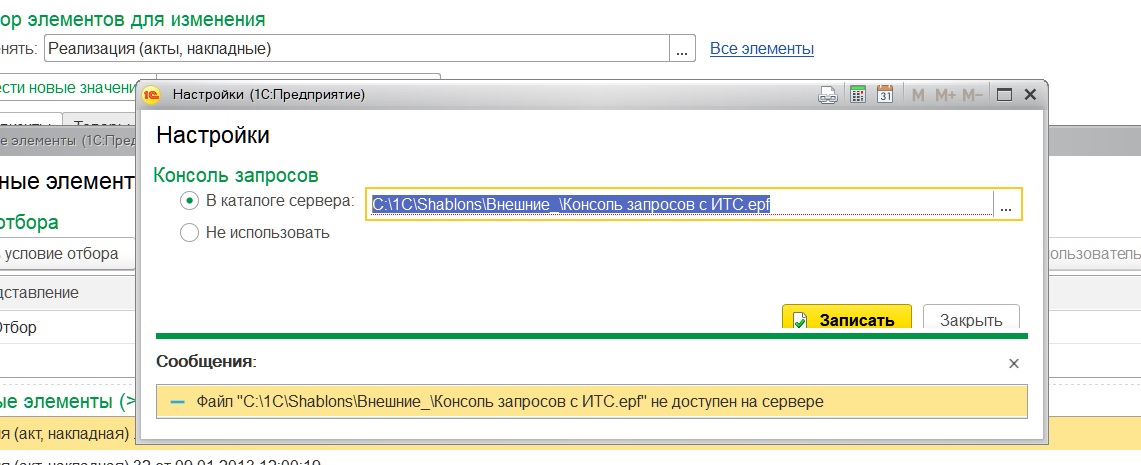Select the 'В каталоге сервера' radio option
This screenshot has width=1141, height=465.
pos(190,201)
